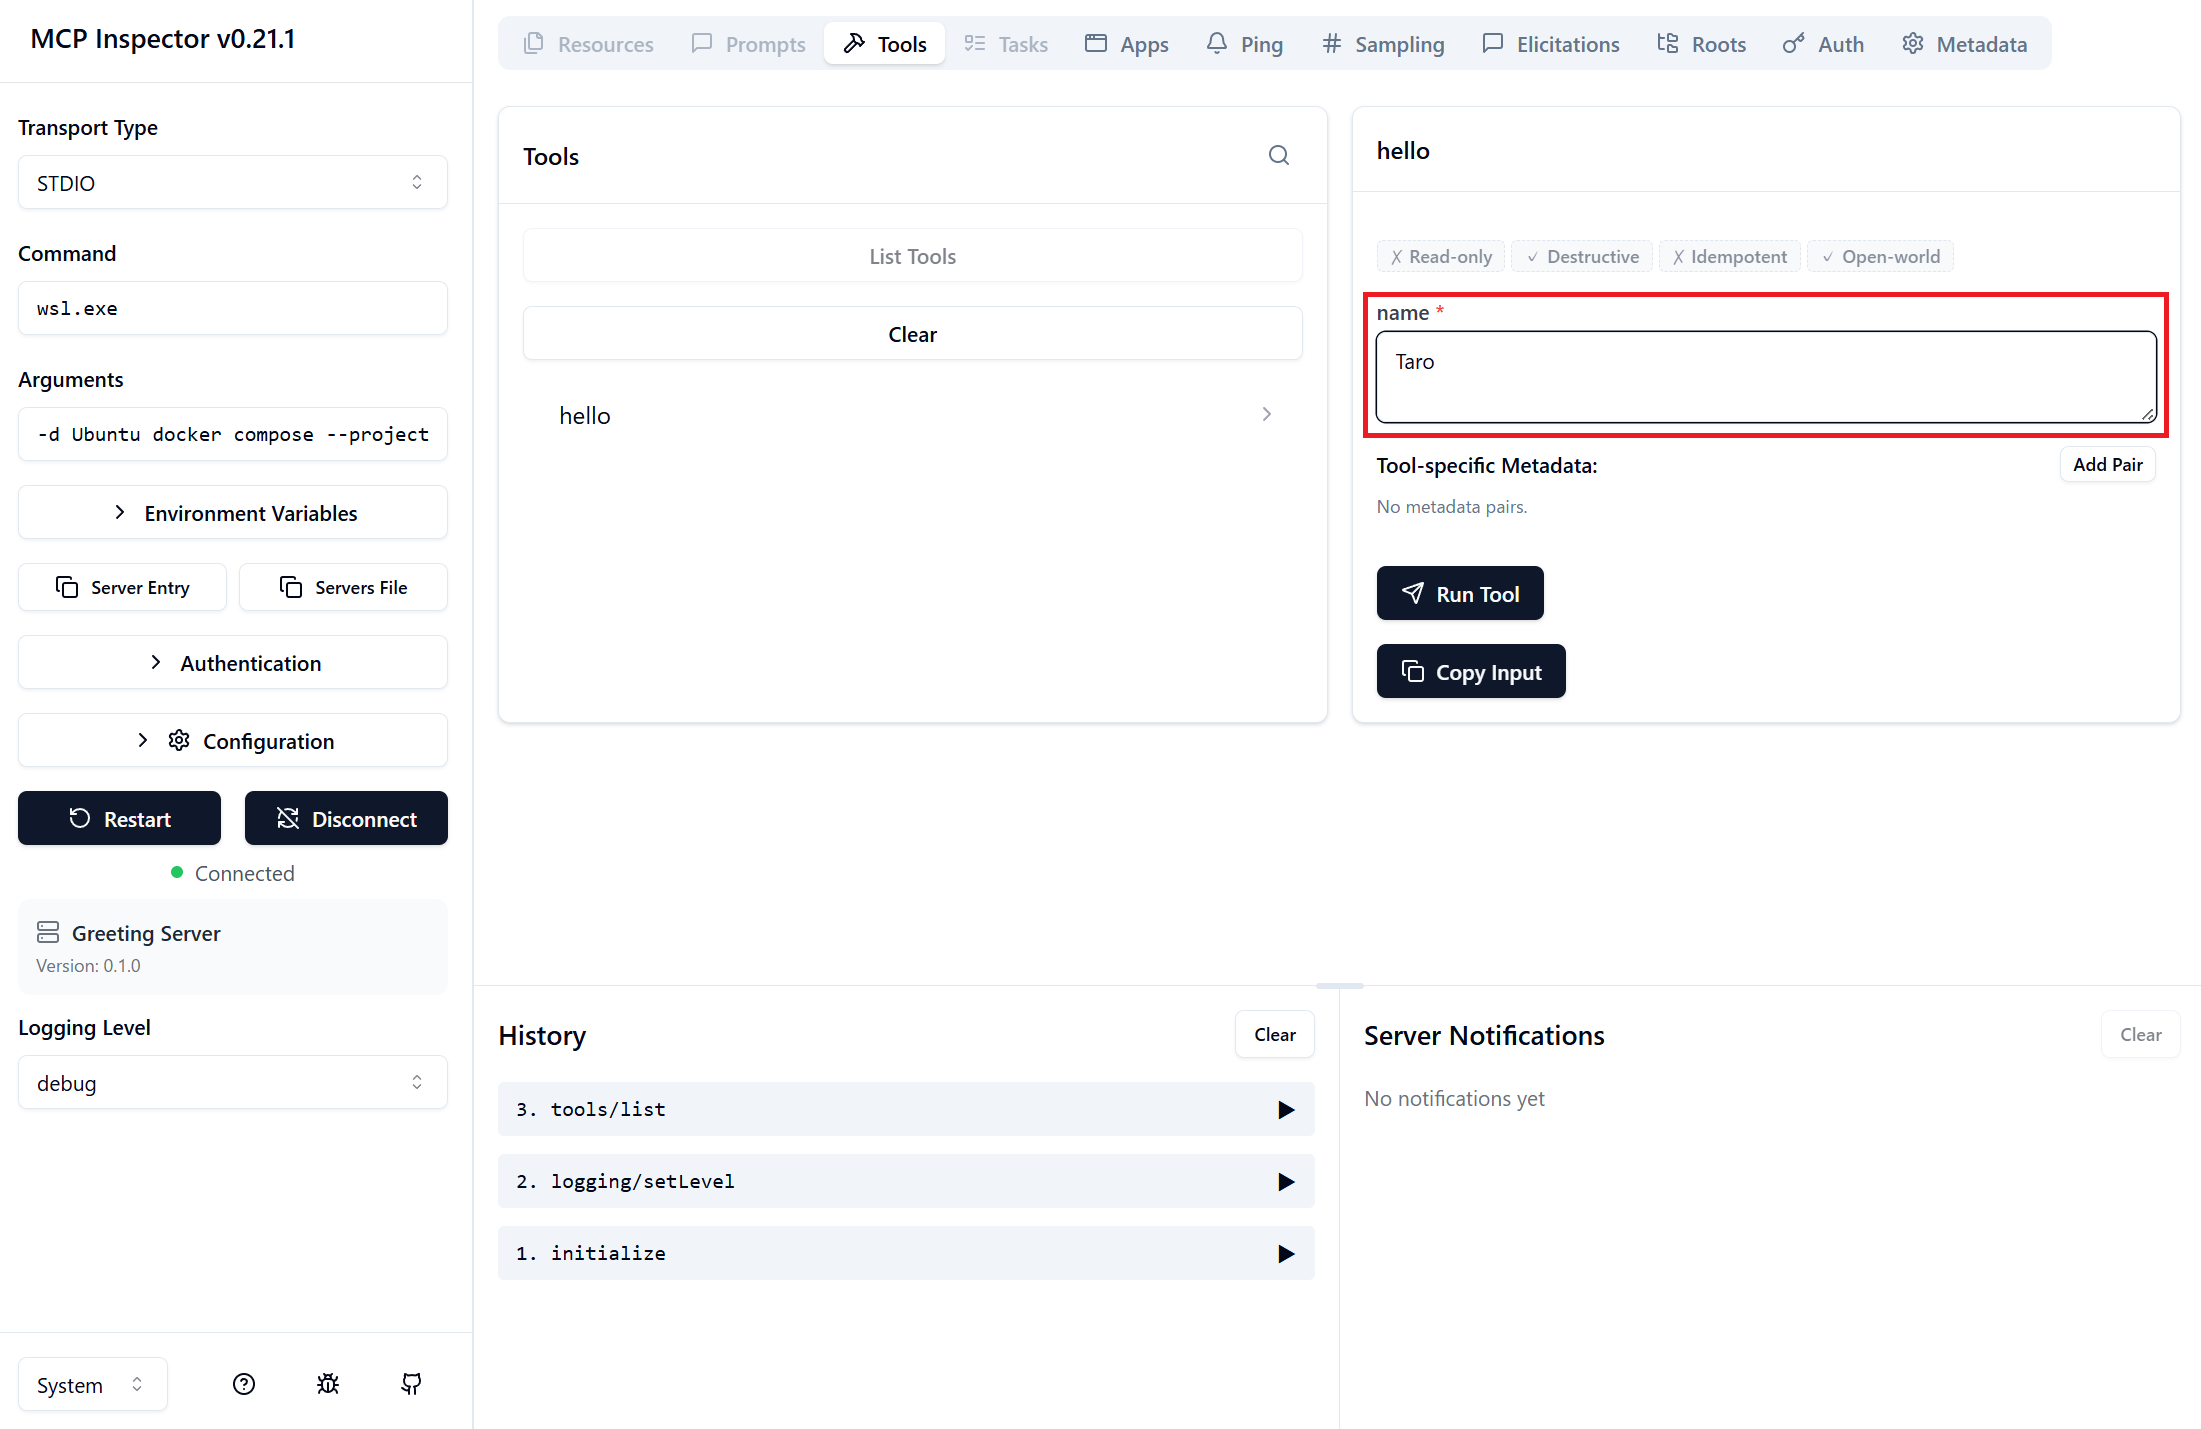
Task: Click the MCP Inspector v0.21.1 title
Action: 163,39
